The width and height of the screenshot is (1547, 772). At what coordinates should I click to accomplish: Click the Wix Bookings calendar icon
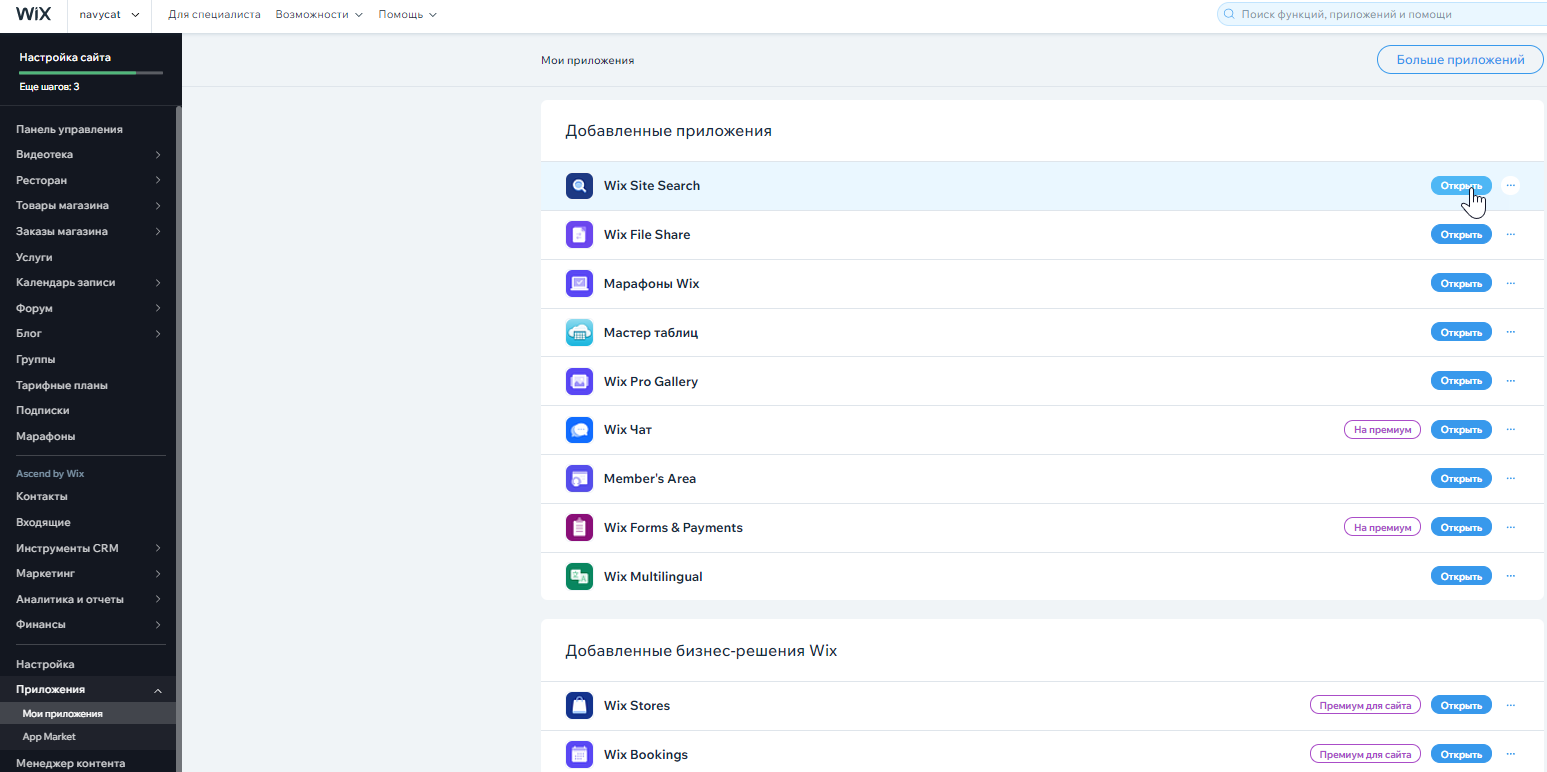point(579,755)
